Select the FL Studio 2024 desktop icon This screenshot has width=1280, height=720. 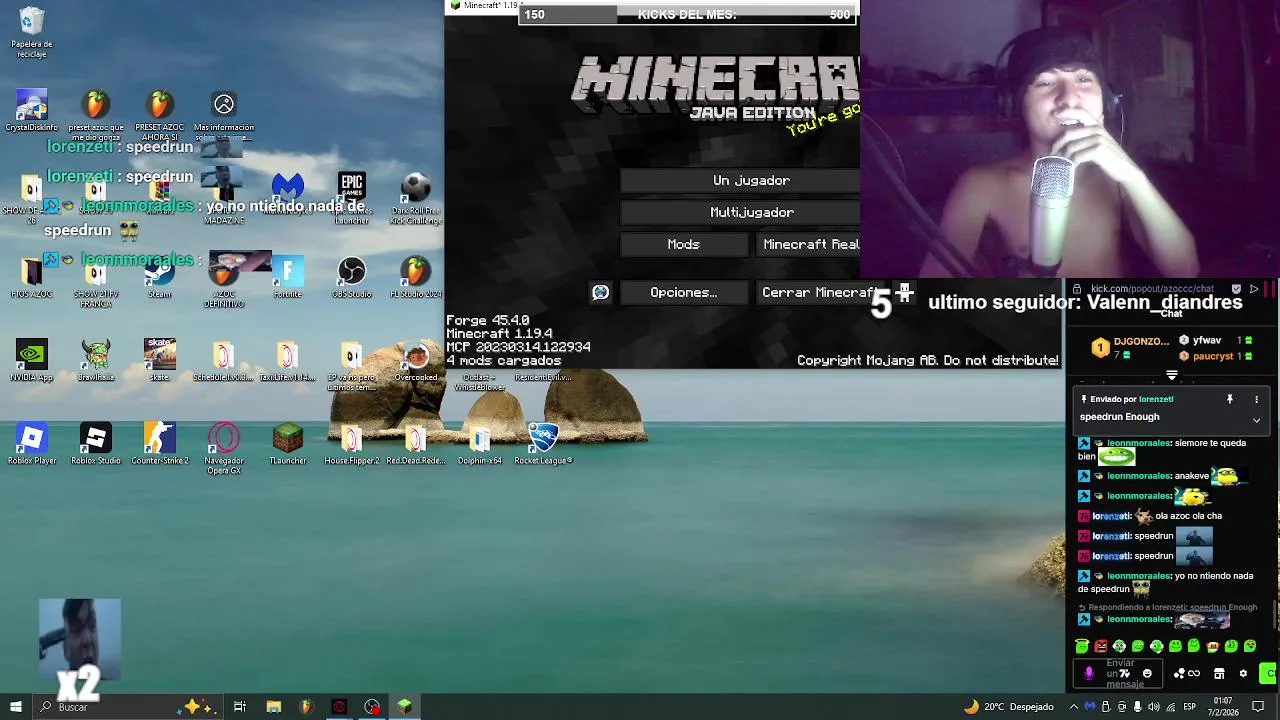pyautogui.click(x=415, y=278)
